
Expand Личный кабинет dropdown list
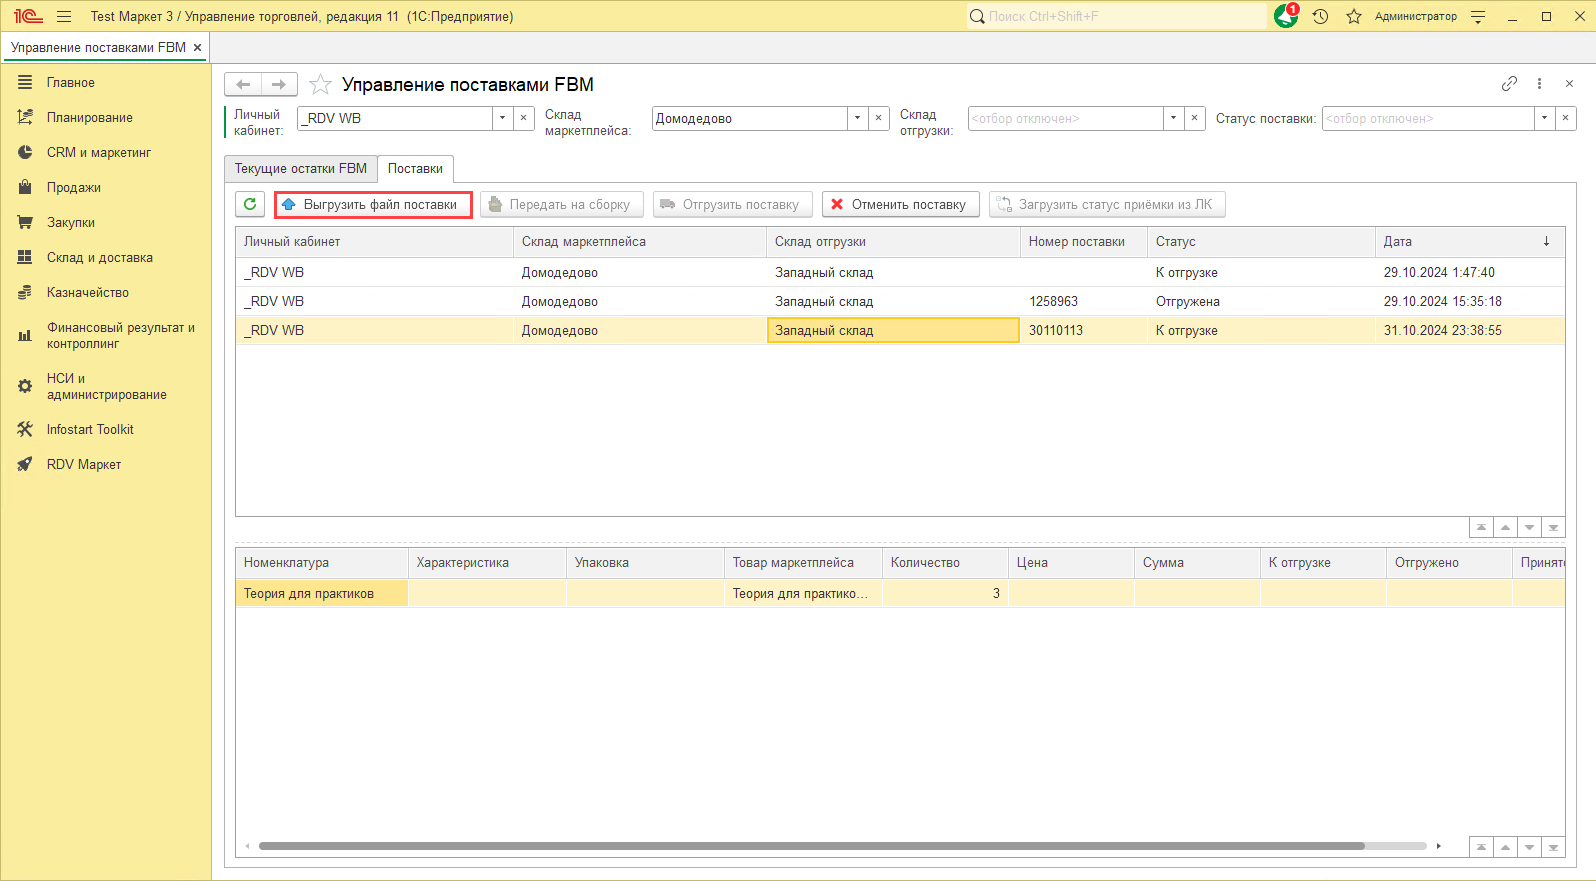[x=502, y=118]
